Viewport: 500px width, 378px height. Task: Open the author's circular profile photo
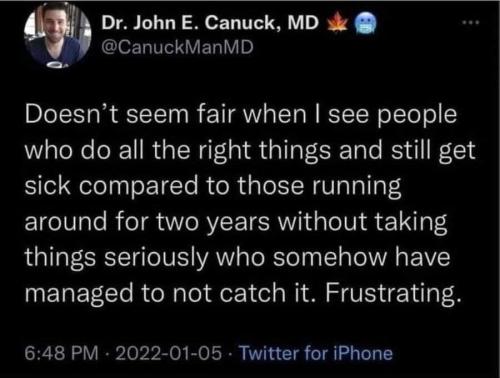pyautogui.click(x=58, y=34)
